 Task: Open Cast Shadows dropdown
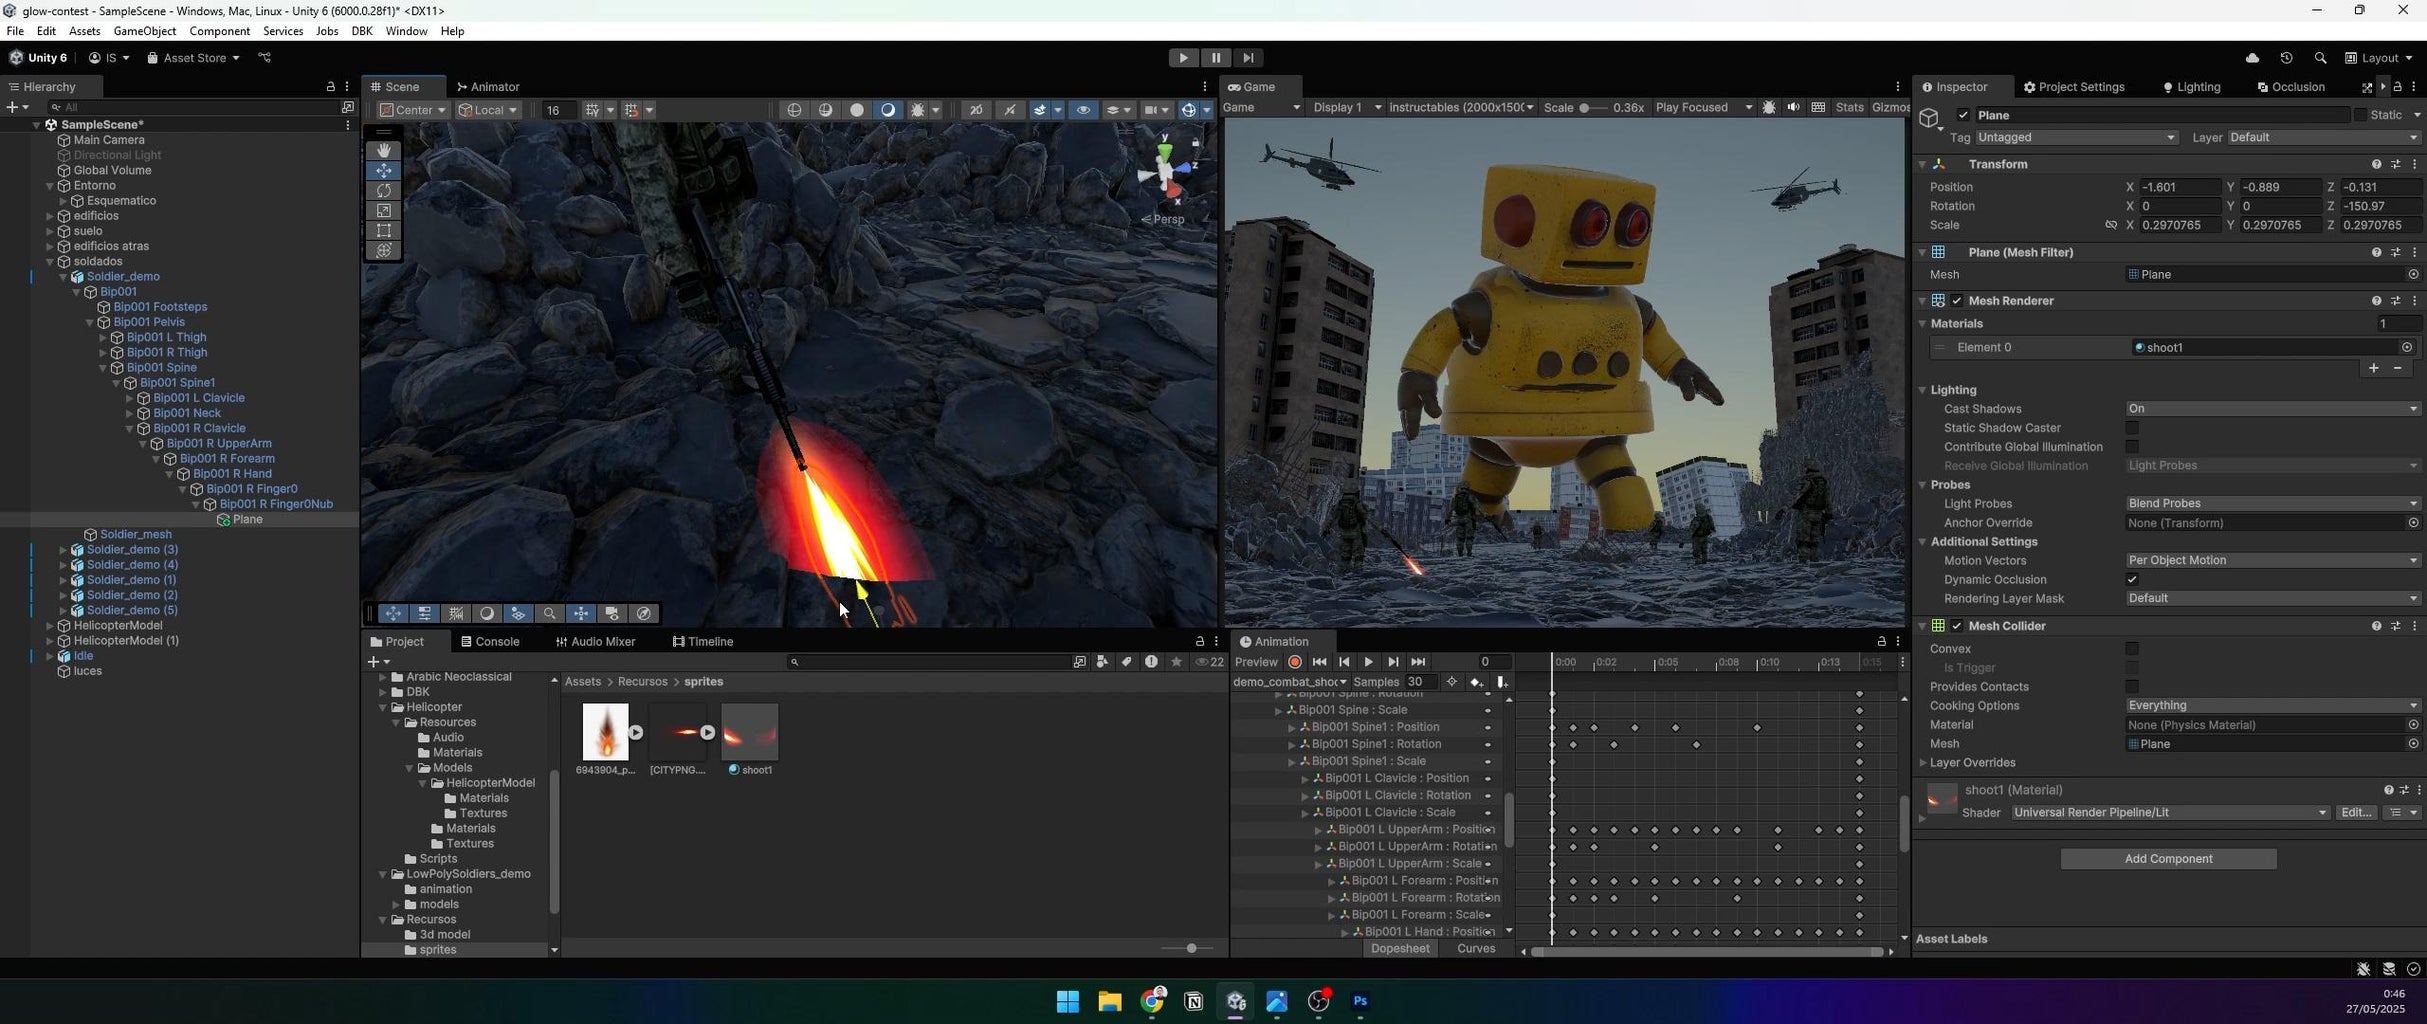(2273, 409)
